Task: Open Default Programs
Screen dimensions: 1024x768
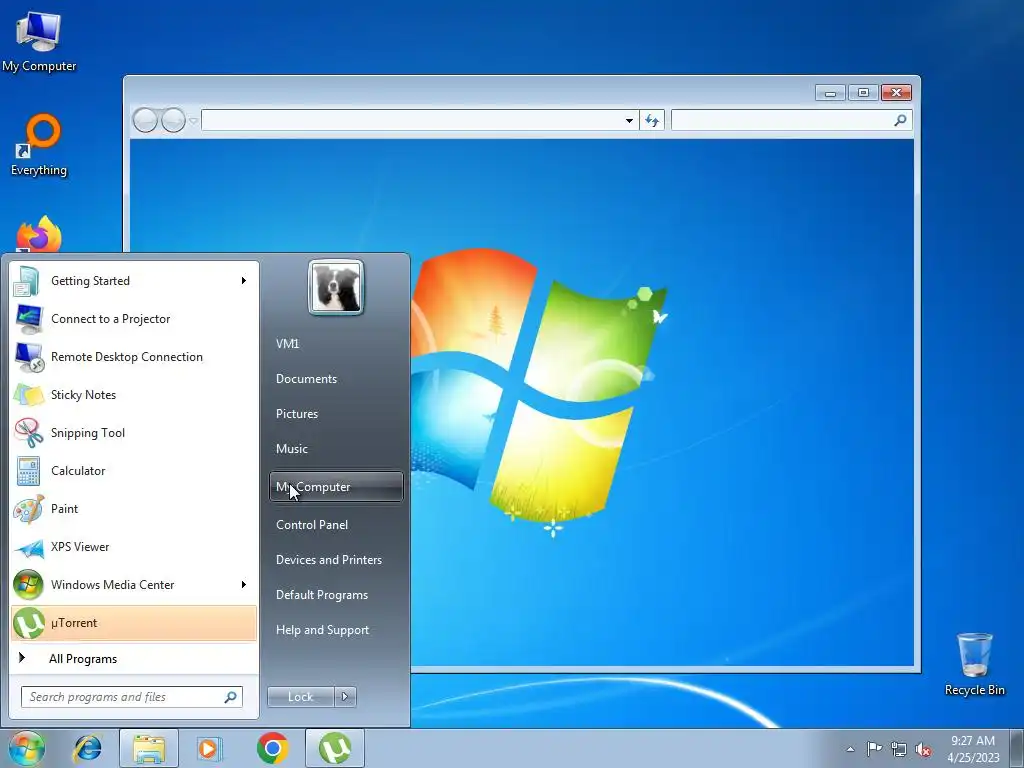Action: click(322, 595)
